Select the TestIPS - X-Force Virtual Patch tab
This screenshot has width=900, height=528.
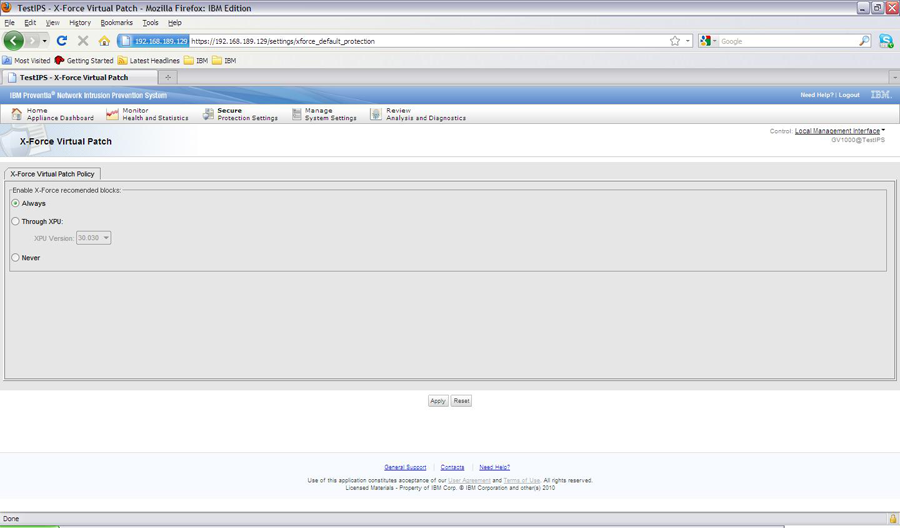point(79,77)
